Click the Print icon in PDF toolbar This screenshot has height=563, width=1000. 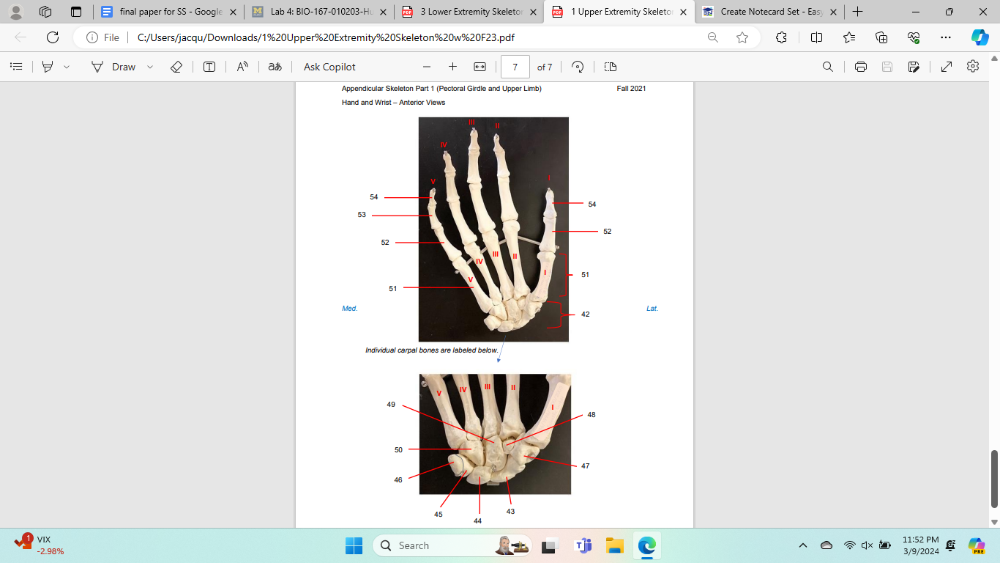tap(861, 67)
